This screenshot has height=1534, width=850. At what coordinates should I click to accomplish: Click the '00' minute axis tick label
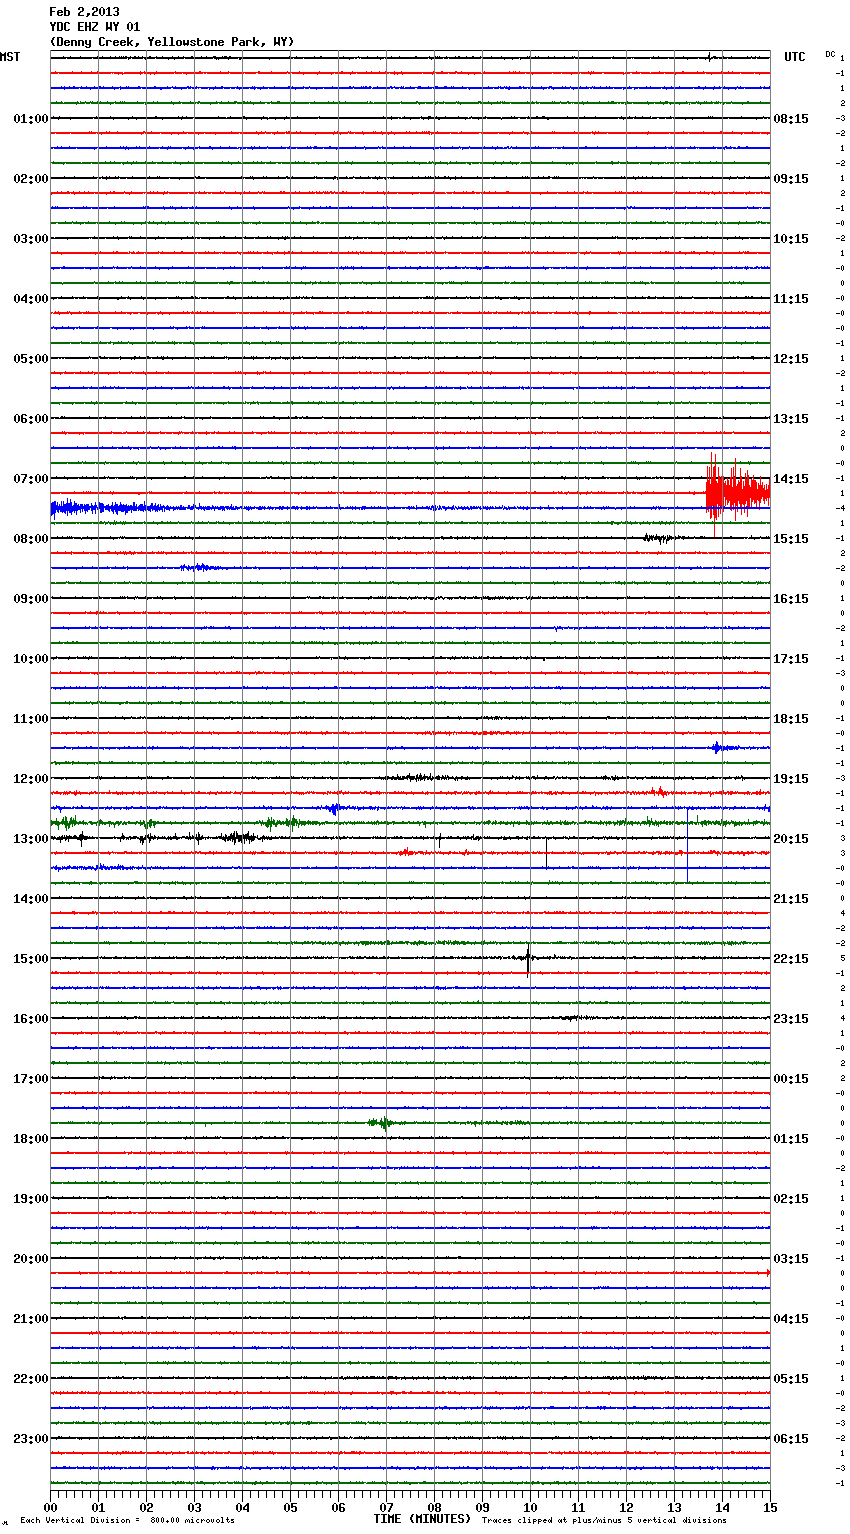click(x=50, y=1508)
